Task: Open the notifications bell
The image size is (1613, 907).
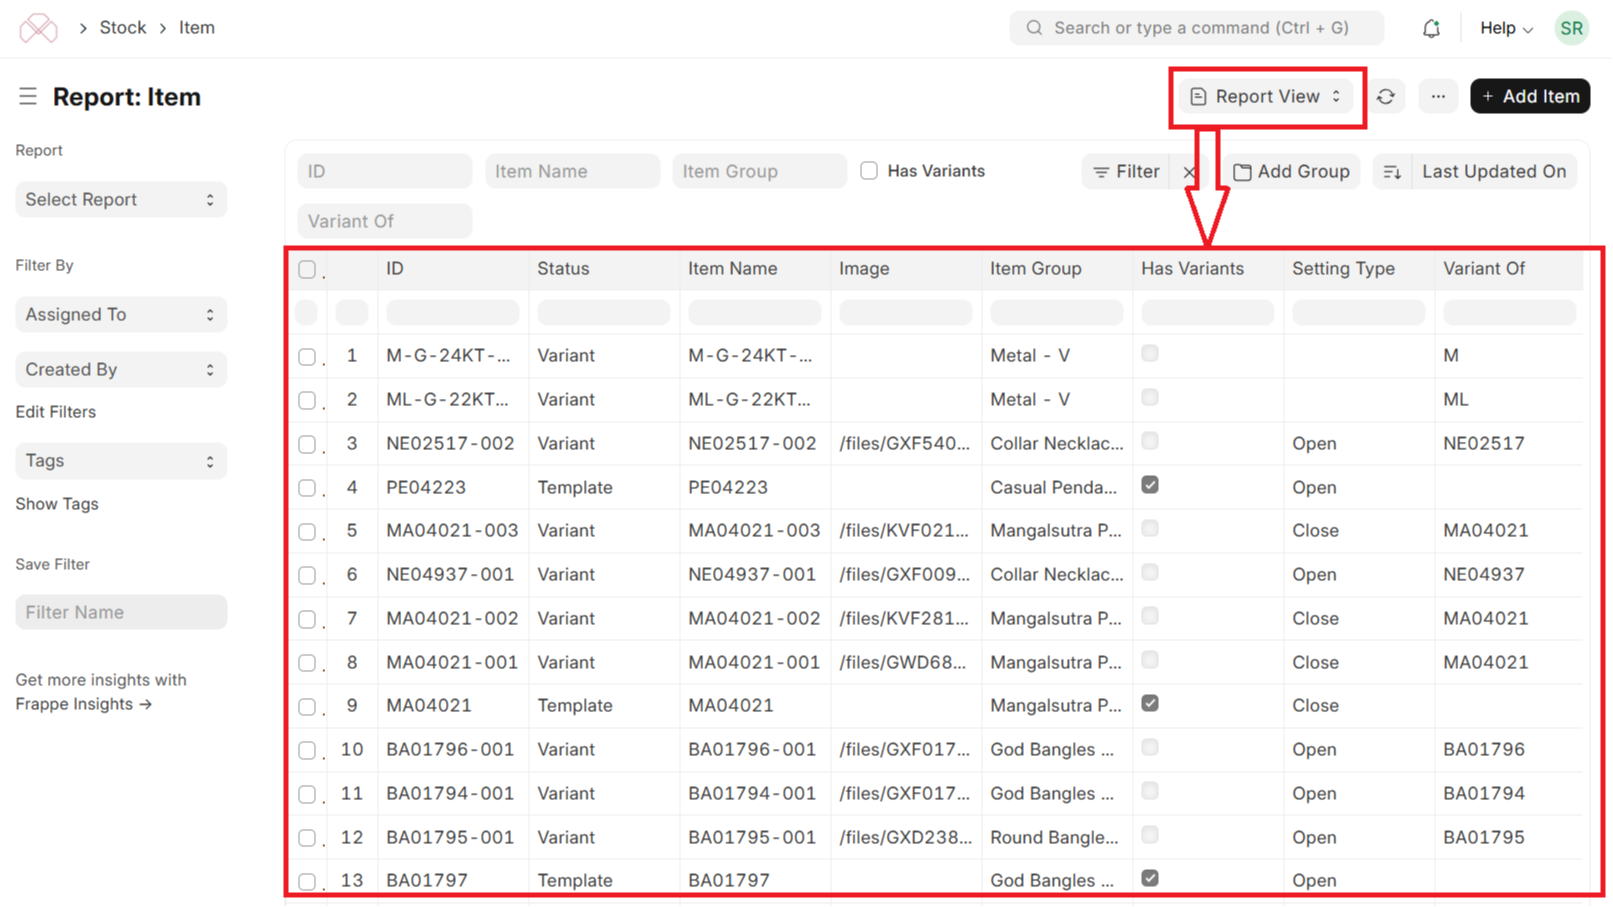Action: pyautogui.click(x=1431, y=28)
